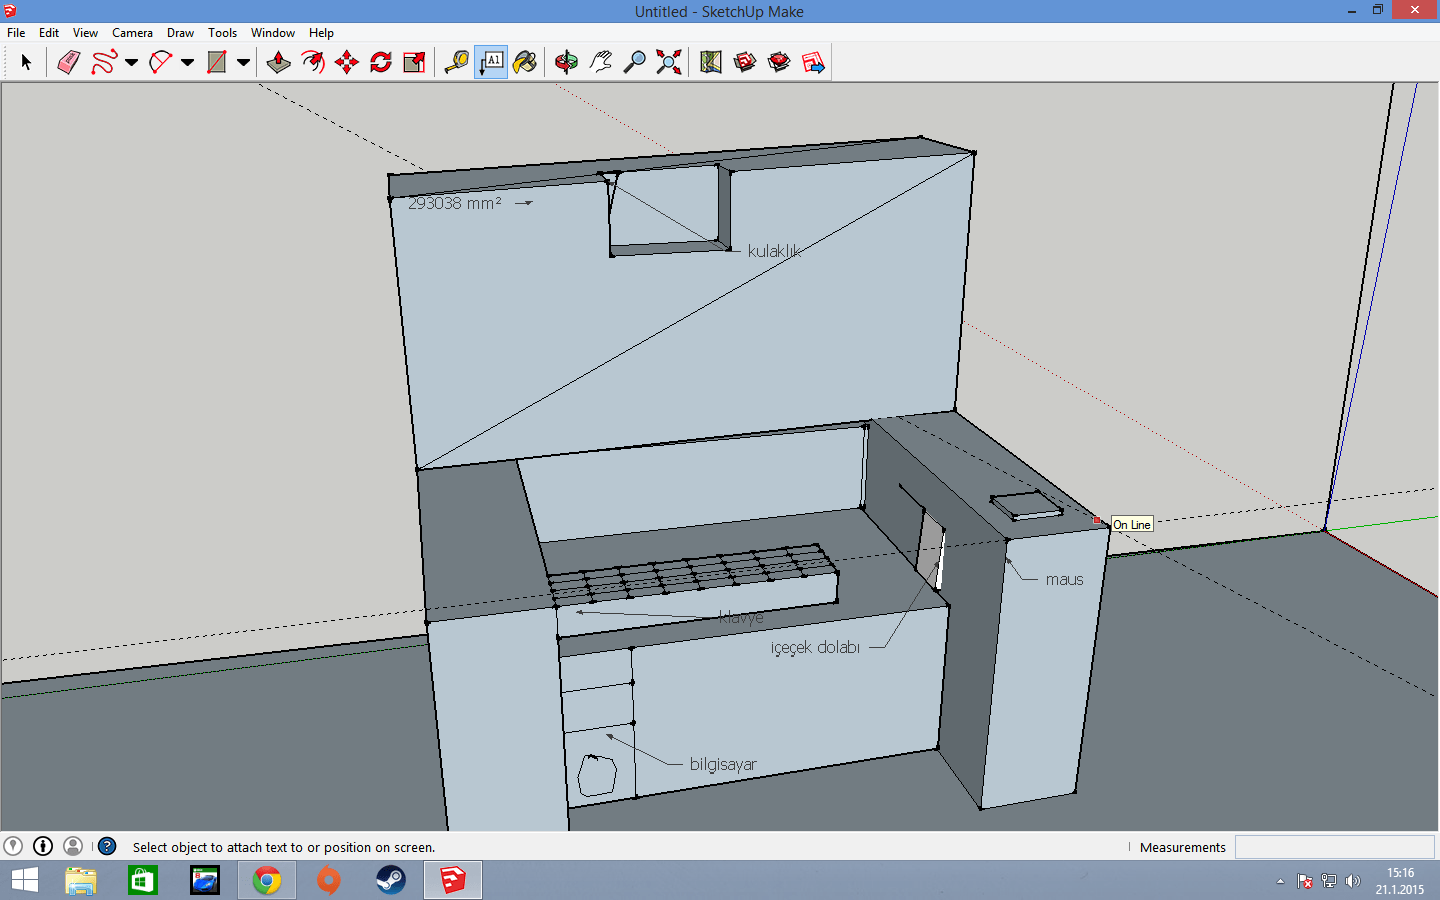This screenshot has width=1440, height=900.
Task: Click the Instructor help button
Action: [107, 846]
